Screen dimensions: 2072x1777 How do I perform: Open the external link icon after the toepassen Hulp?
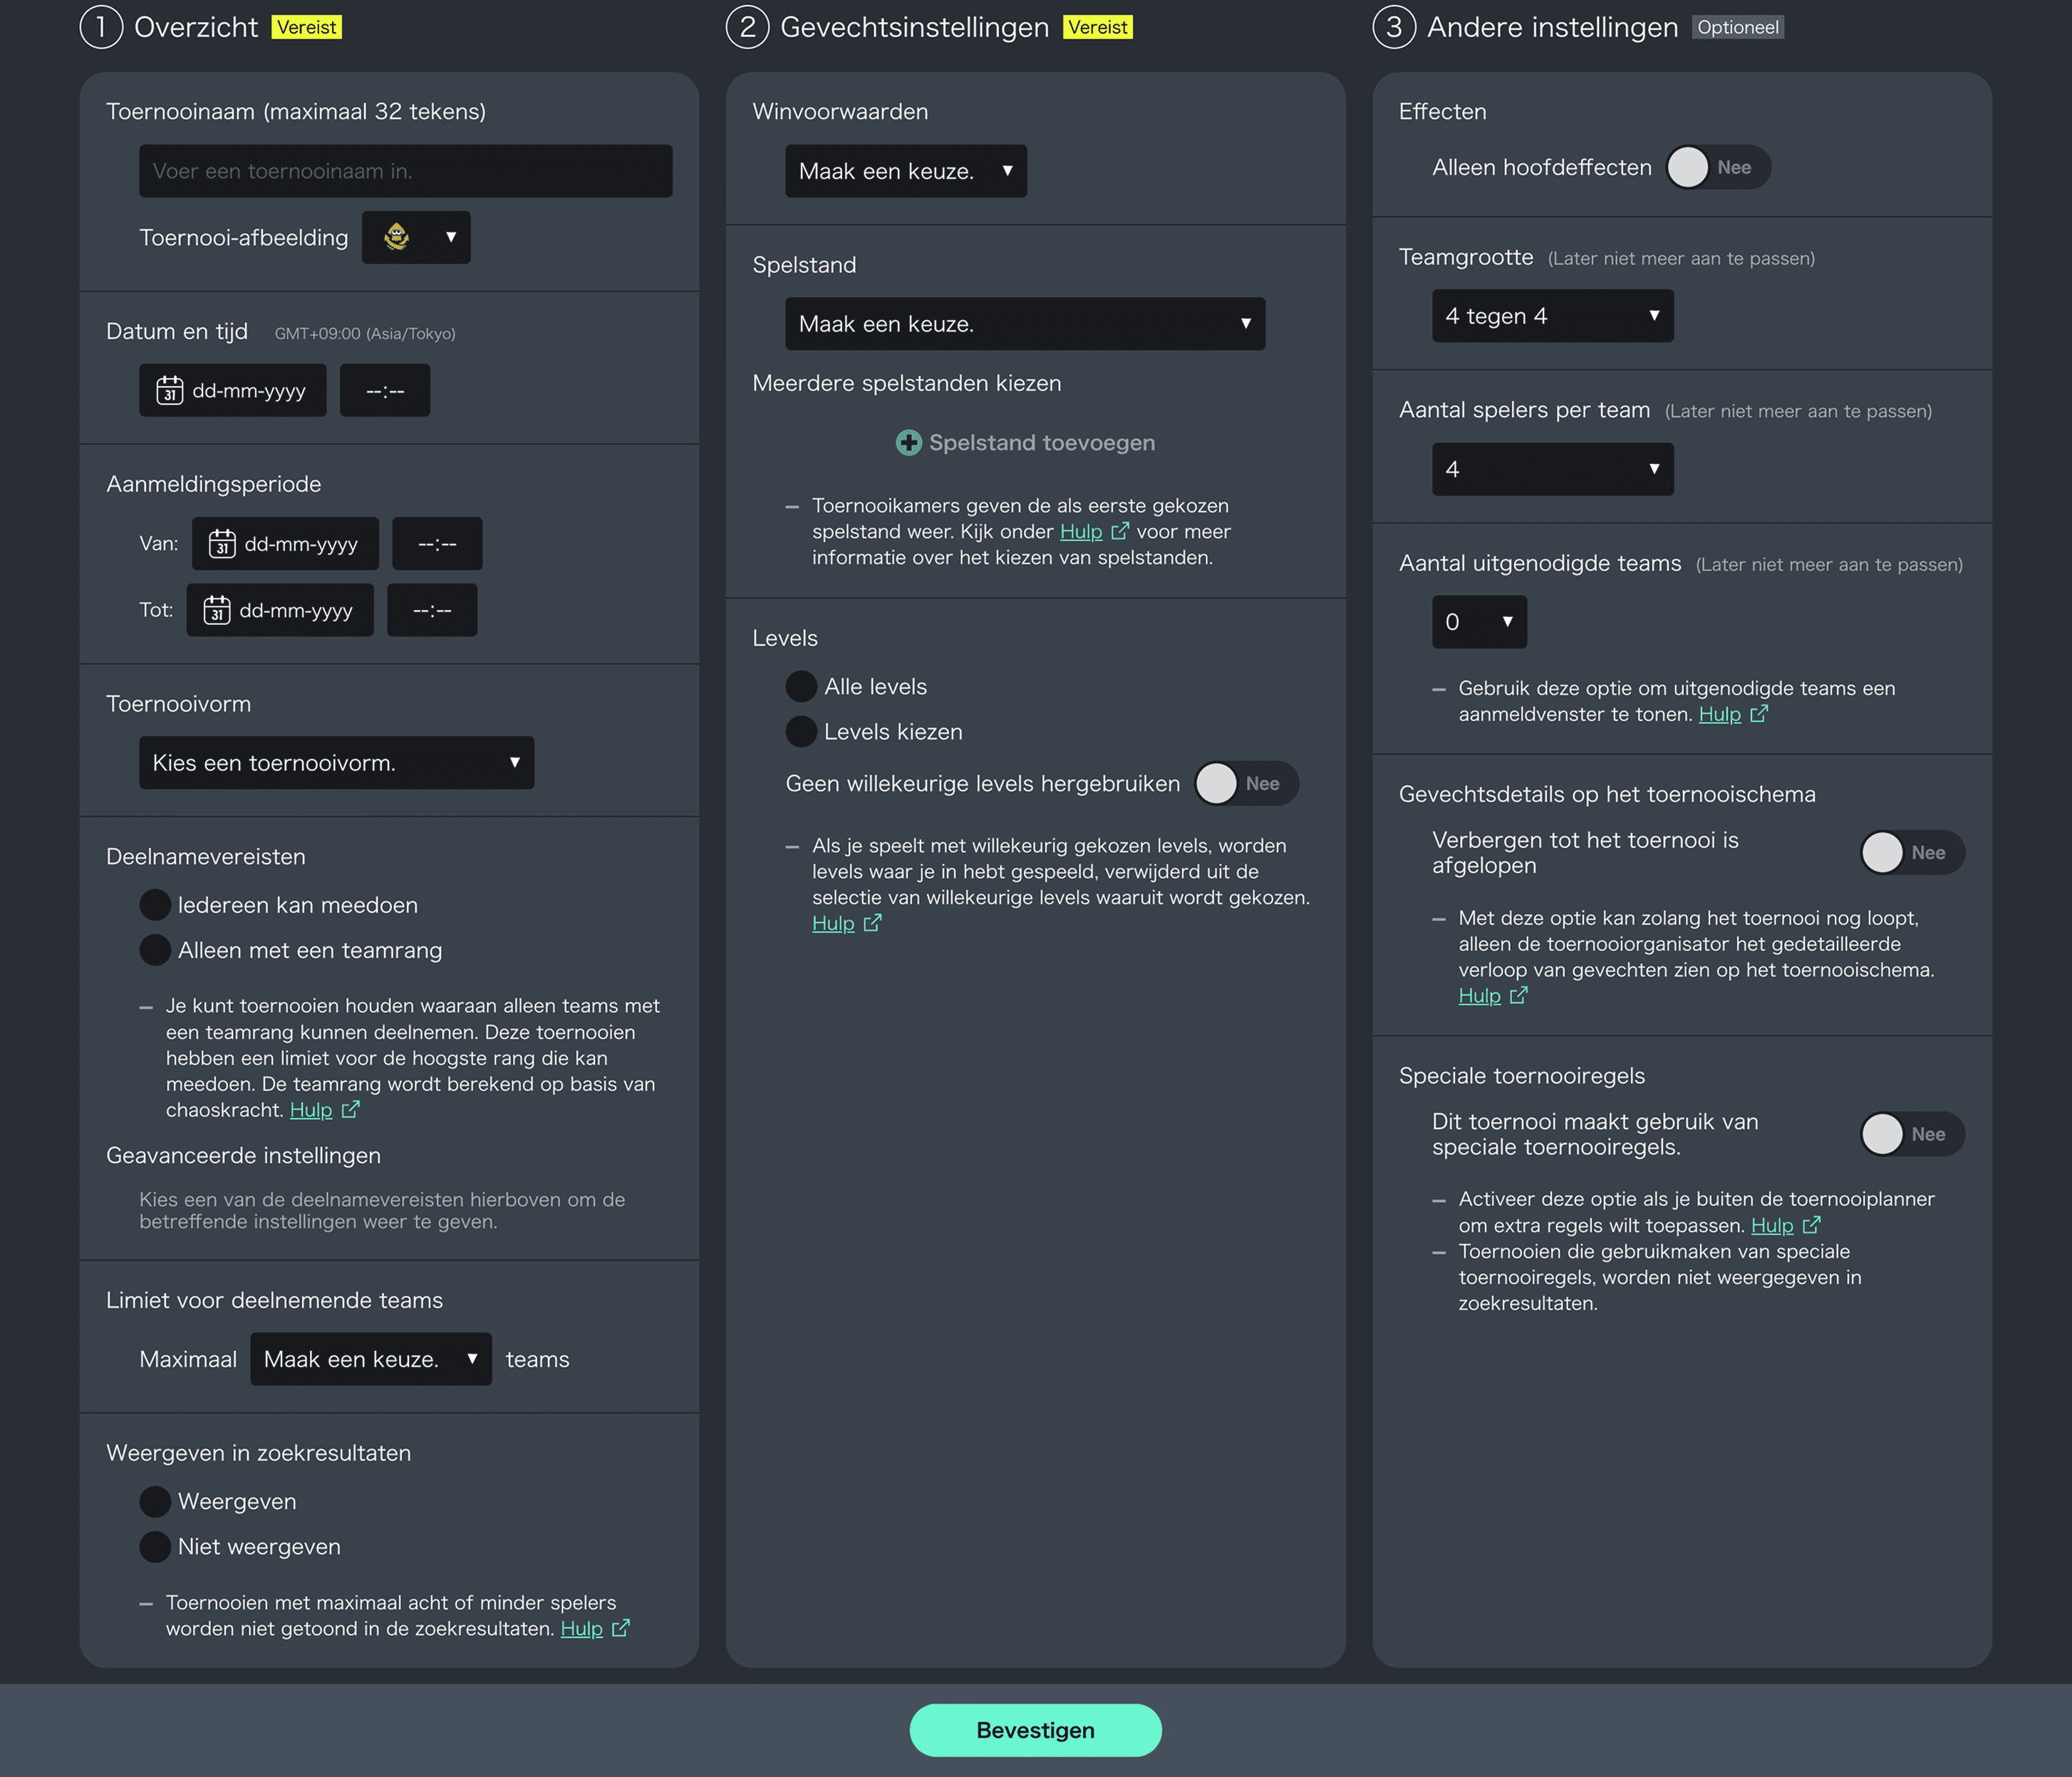coord(1811,1224)
